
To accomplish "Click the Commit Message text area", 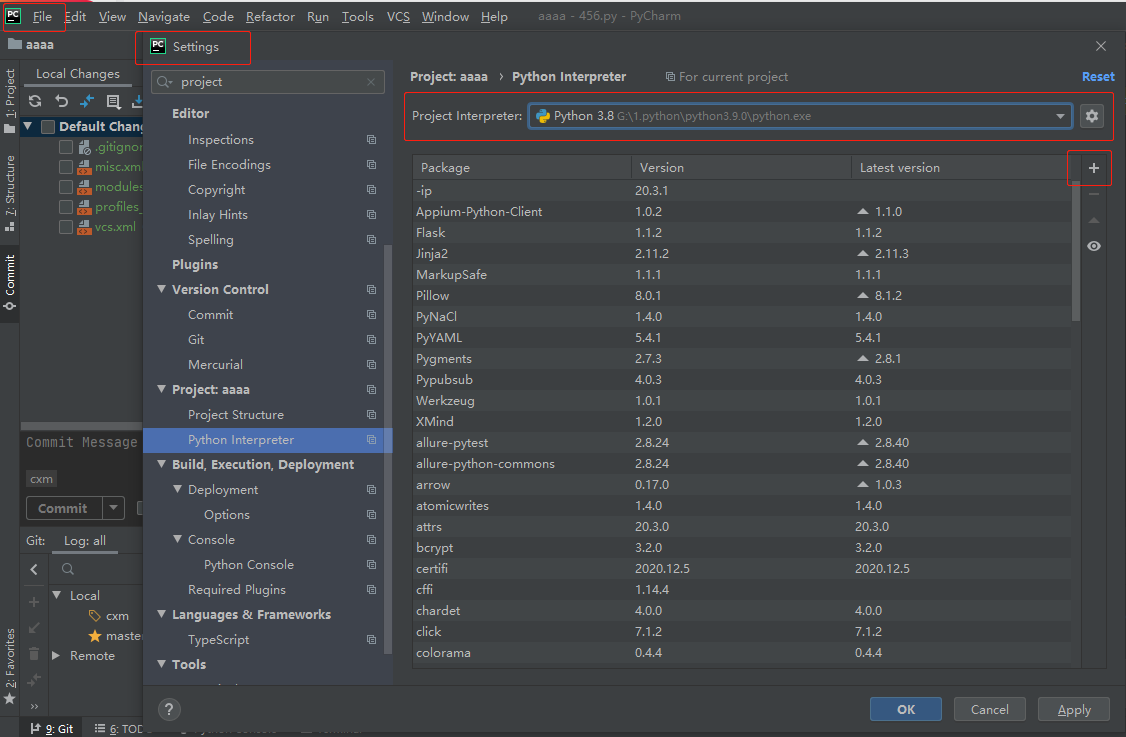I will point(81,442).
